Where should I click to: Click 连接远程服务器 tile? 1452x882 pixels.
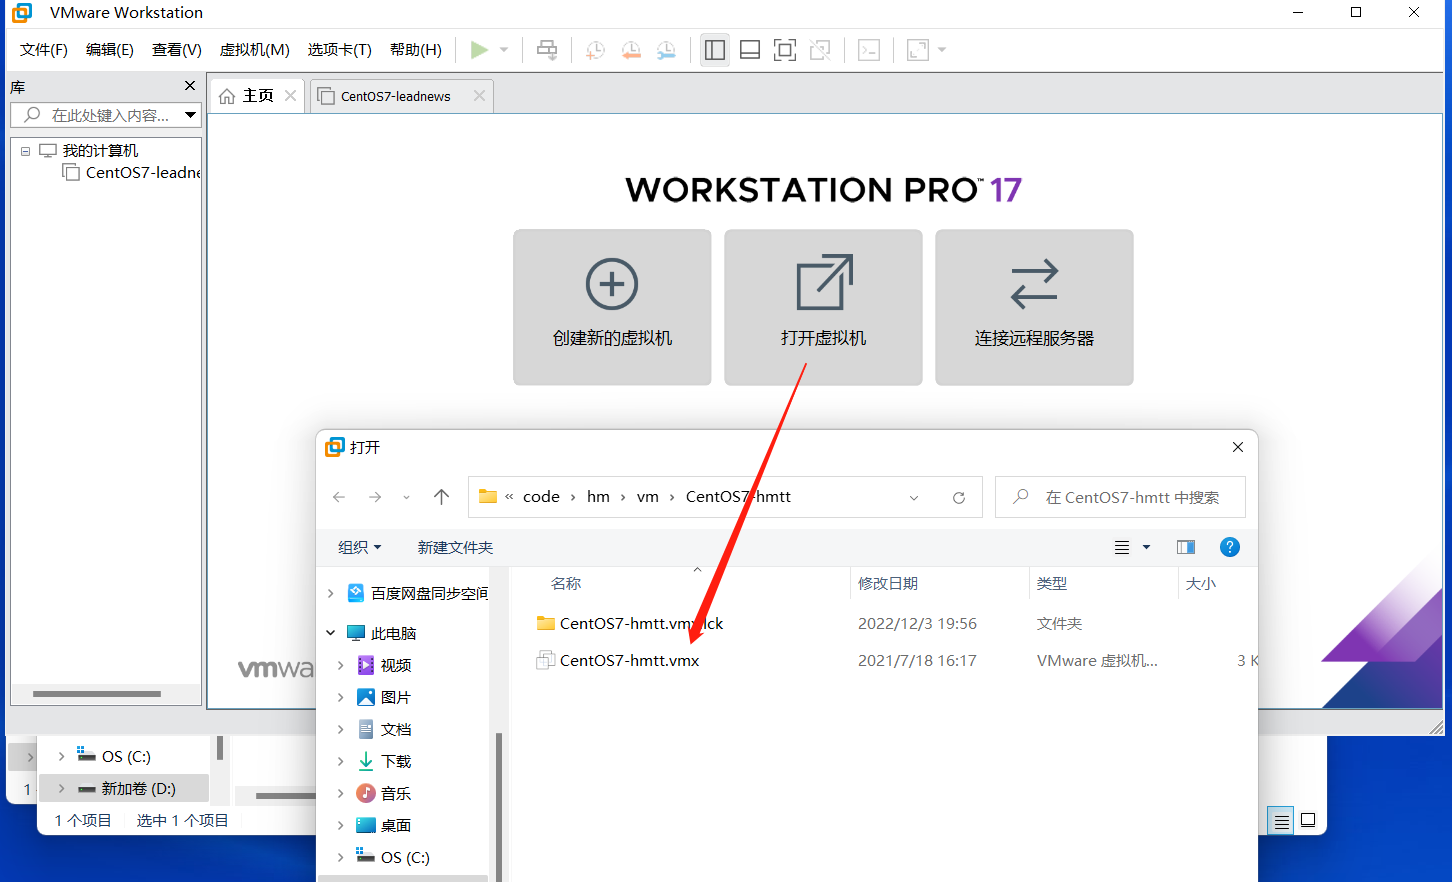click(1034, 307)
